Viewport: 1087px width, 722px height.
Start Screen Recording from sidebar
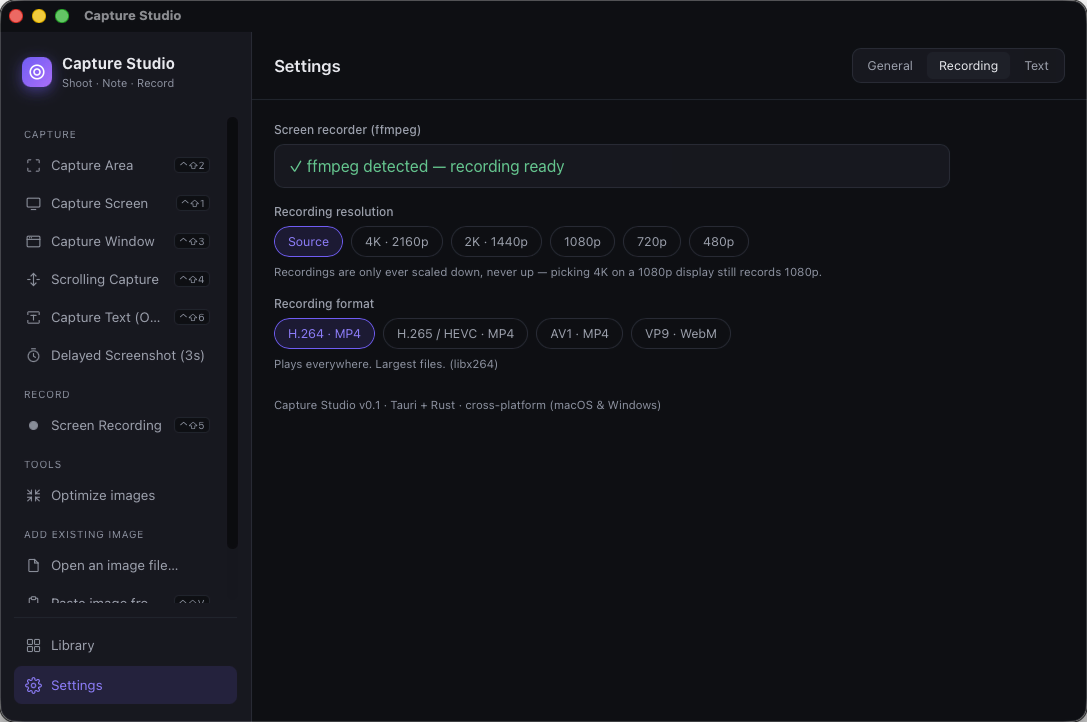(x=118, y=426)
